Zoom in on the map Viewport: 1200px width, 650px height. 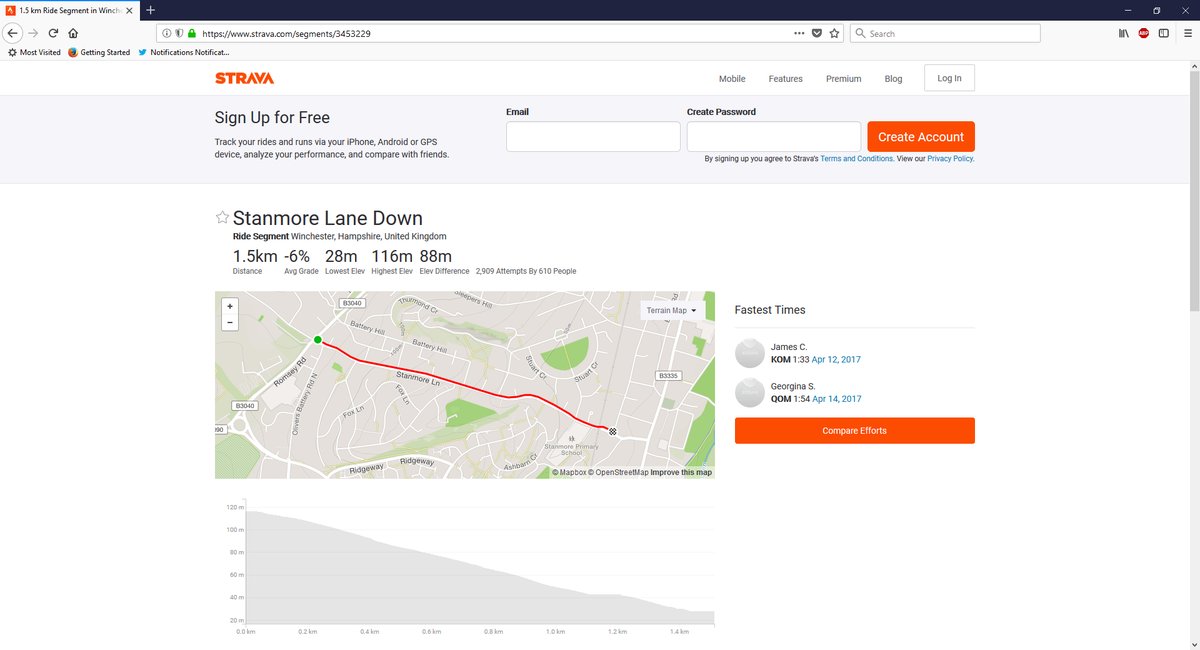[230, 306]
